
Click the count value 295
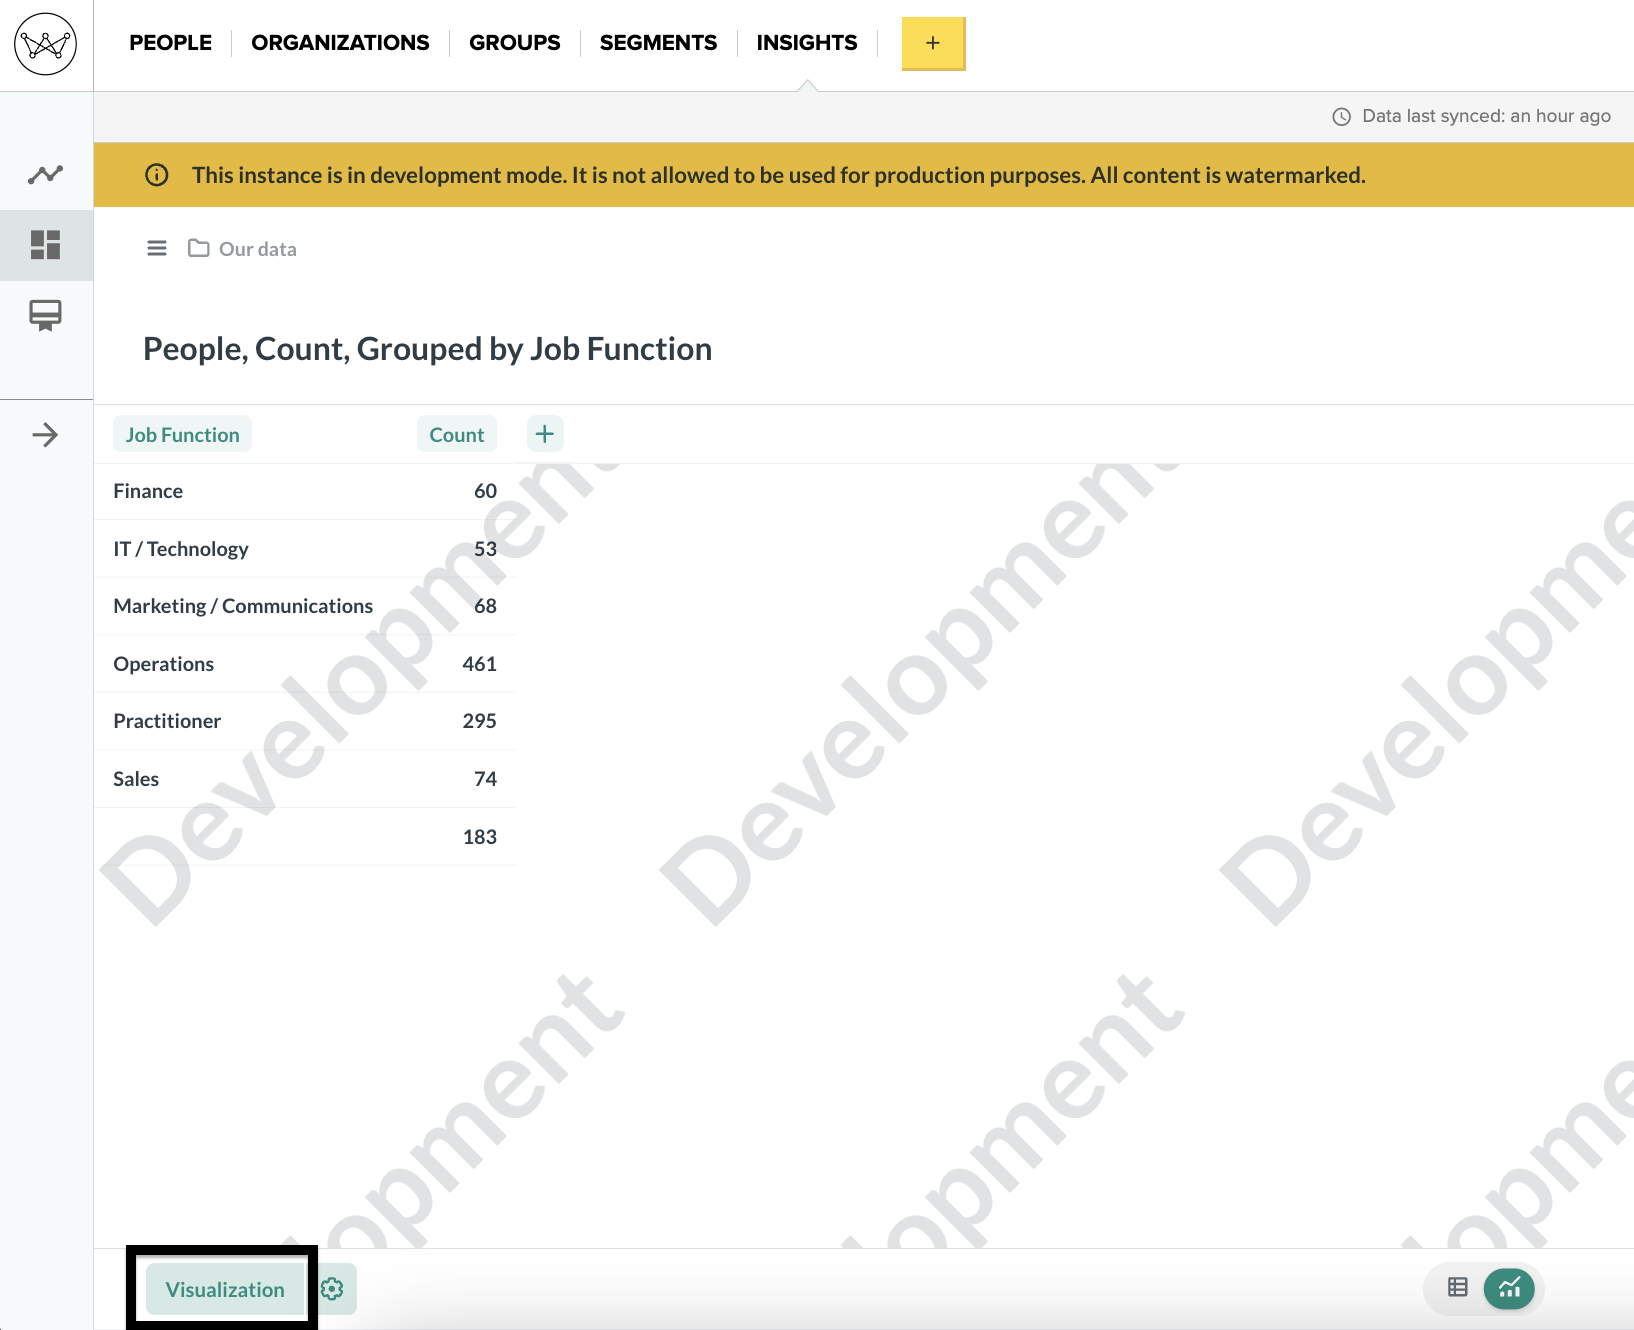(x=479, y=721)
